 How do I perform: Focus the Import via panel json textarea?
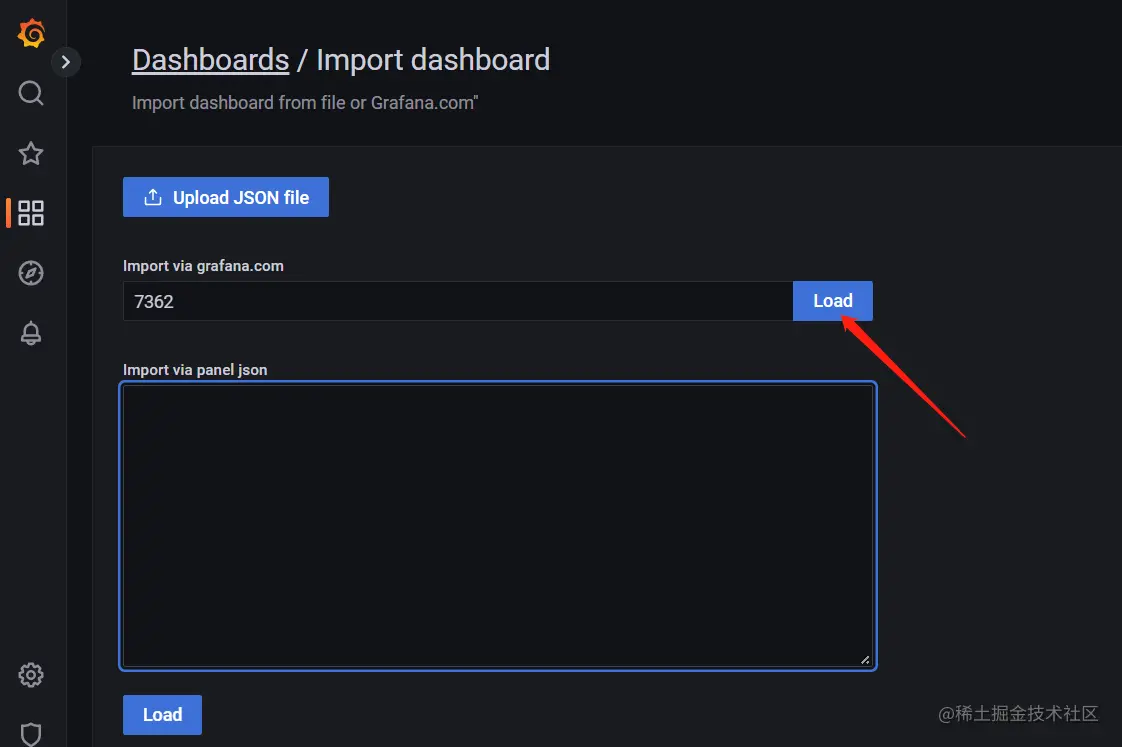click(x=498, y=526)
